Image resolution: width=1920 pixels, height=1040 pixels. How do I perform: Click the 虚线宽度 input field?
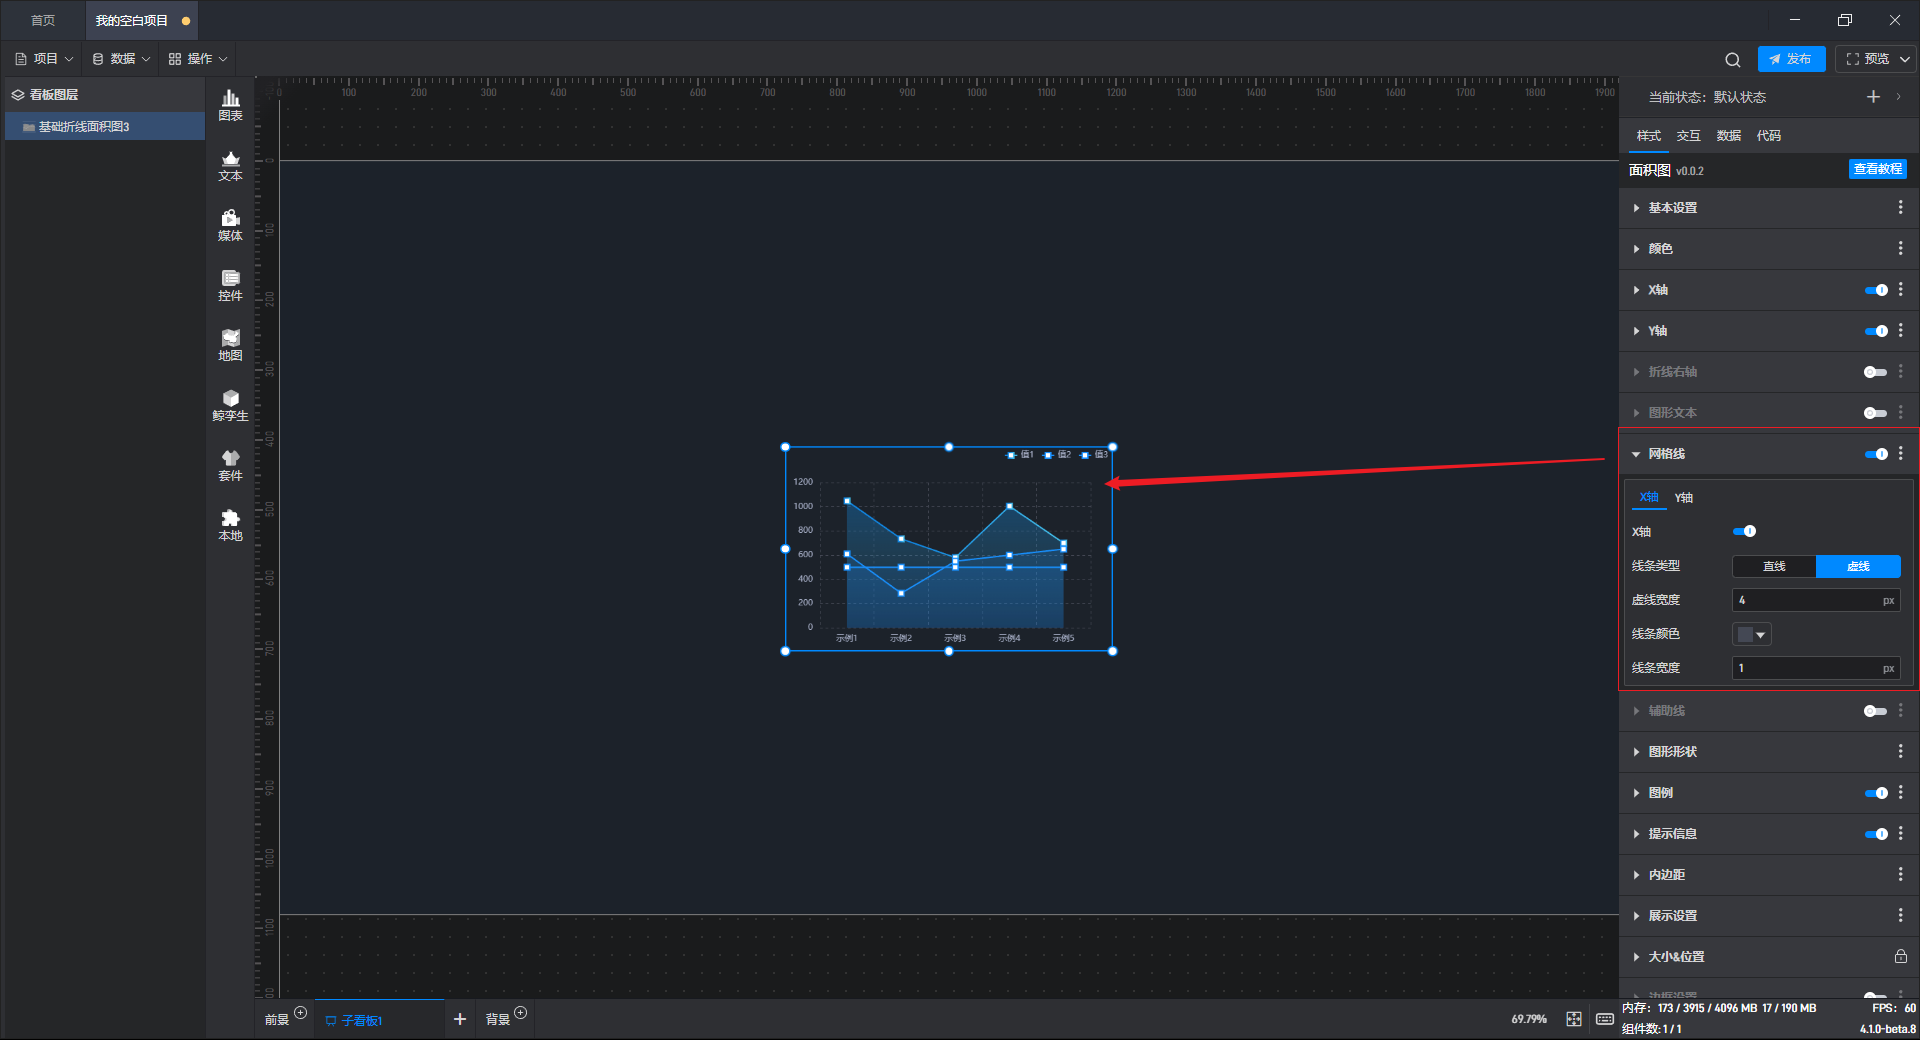coord(1815,600)
